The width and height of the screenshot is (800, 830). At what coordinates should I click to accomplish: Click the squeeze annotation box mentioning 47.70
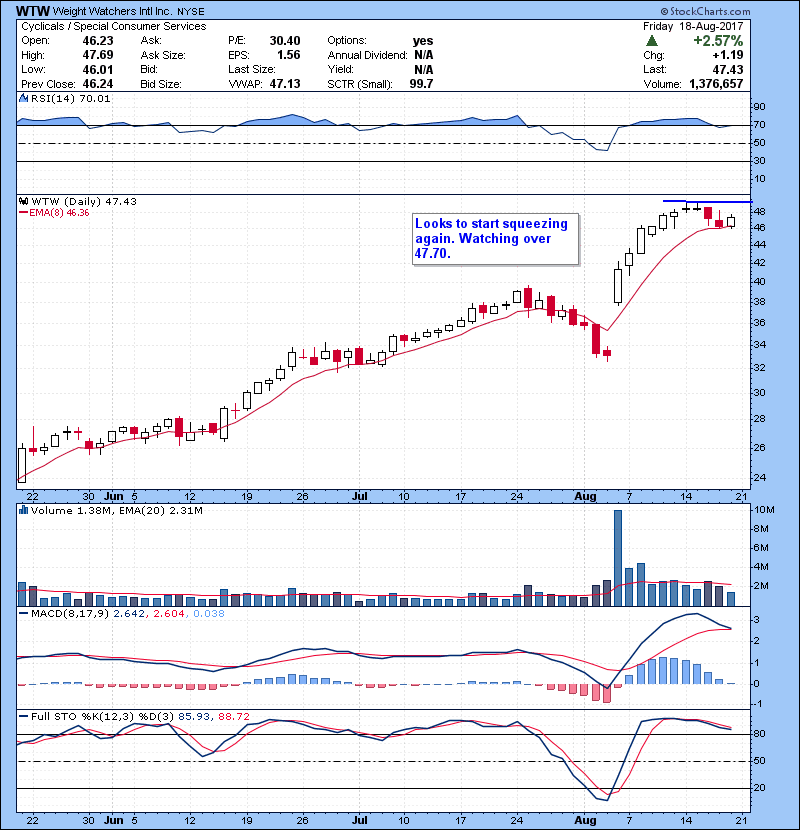click(x=495, y=239)
